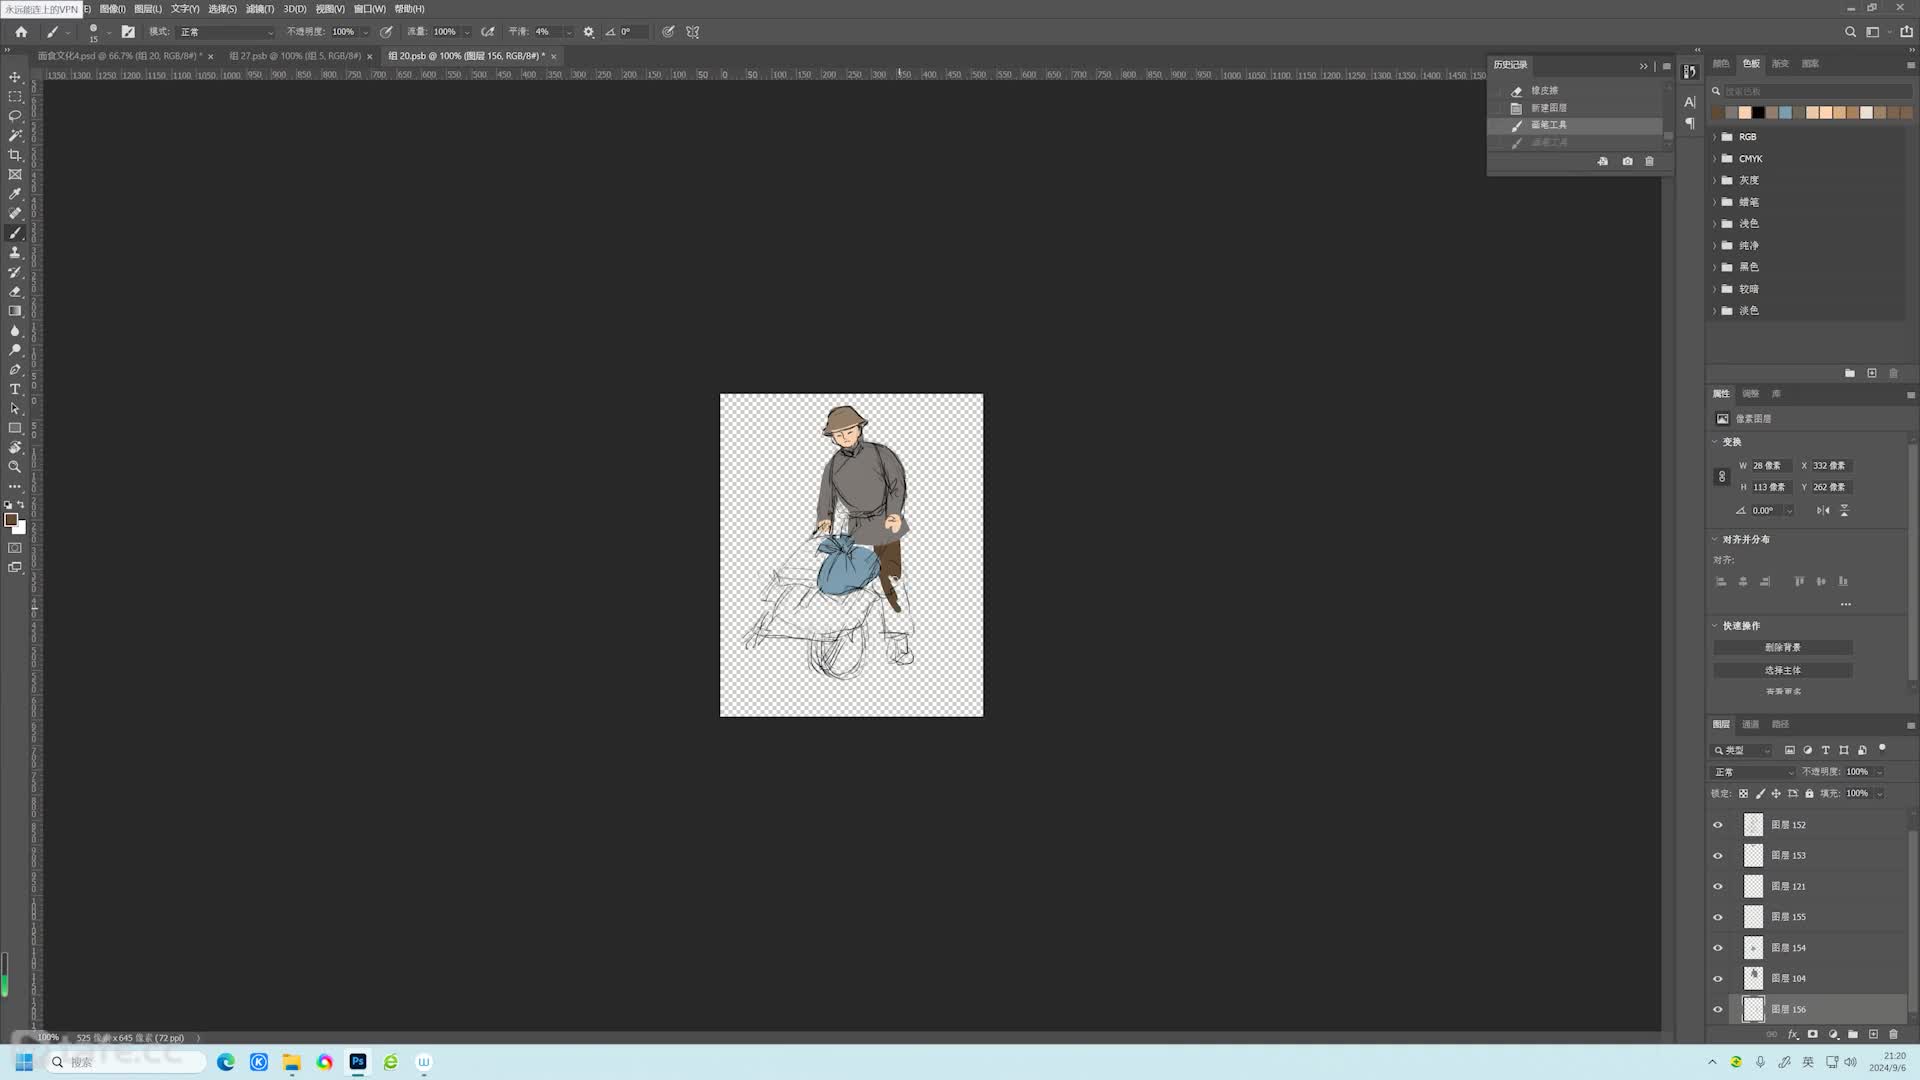Select the Move tool
The height and width of the screenshot is (1080, 1920).
click(15, 77)
